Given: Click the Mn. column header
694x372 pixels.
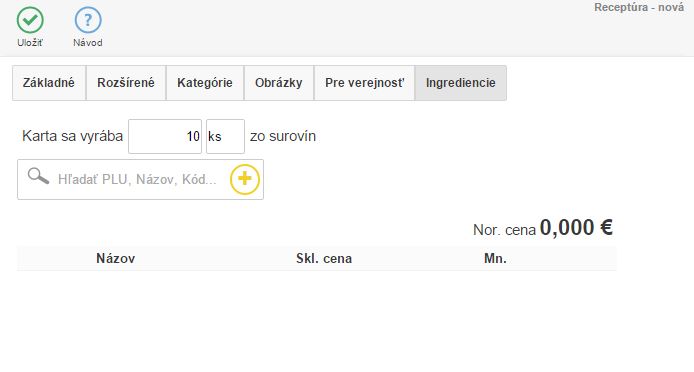Looking at the screenshot, I should [495, 259].
